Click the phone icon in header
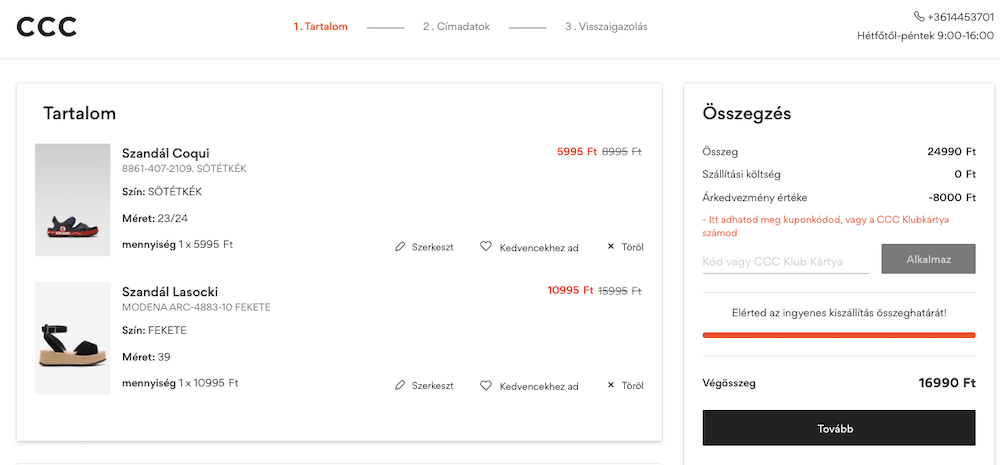This screenshot has height=465, width=1000. (919, 17)
